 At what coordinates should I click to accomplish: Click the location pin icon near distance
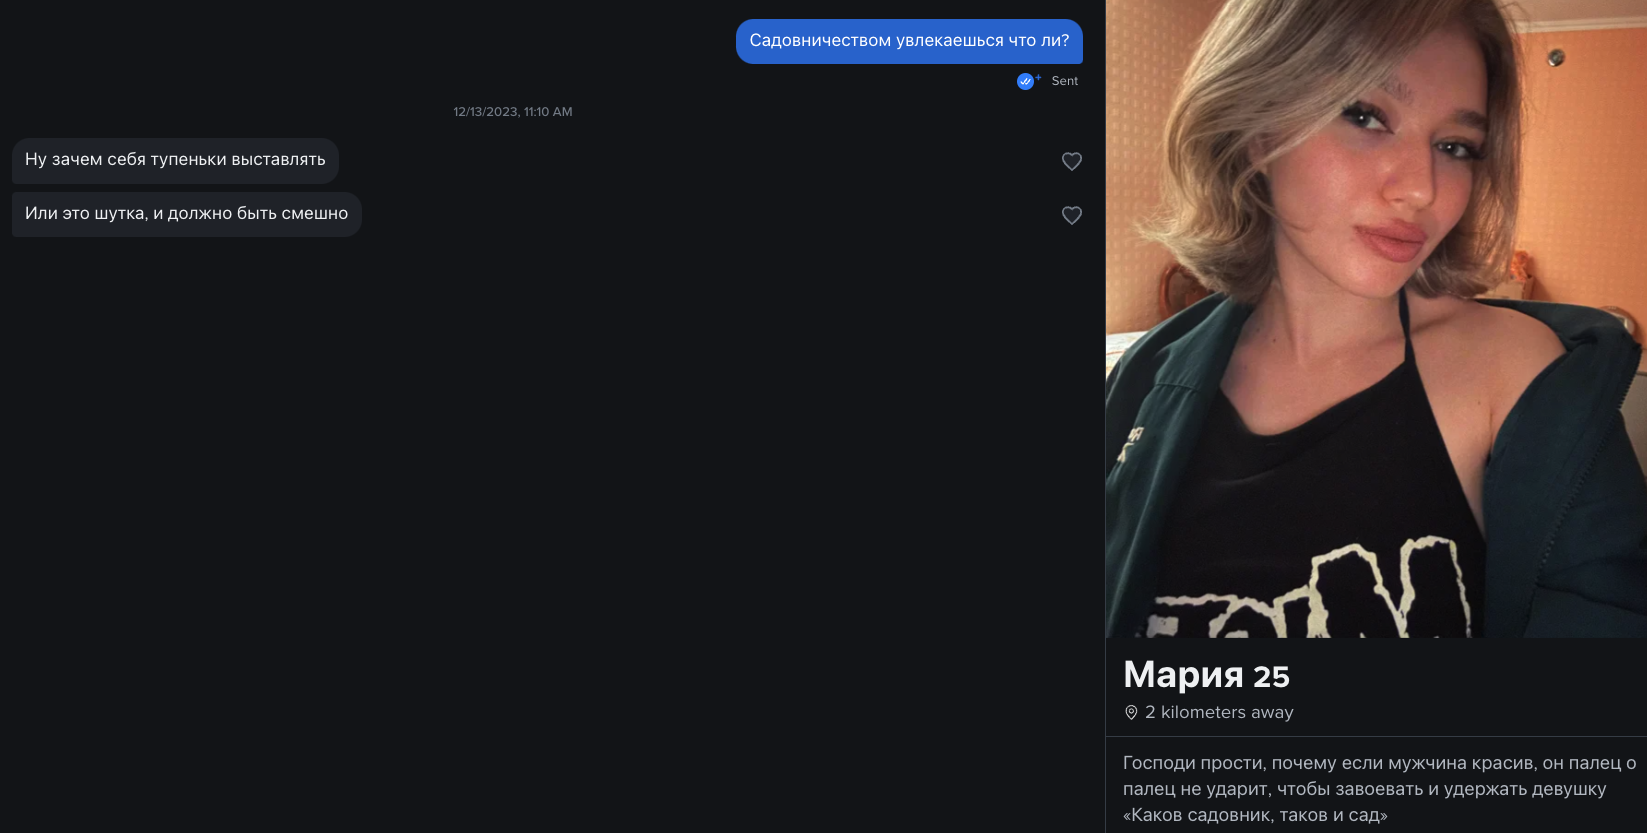1131,713
